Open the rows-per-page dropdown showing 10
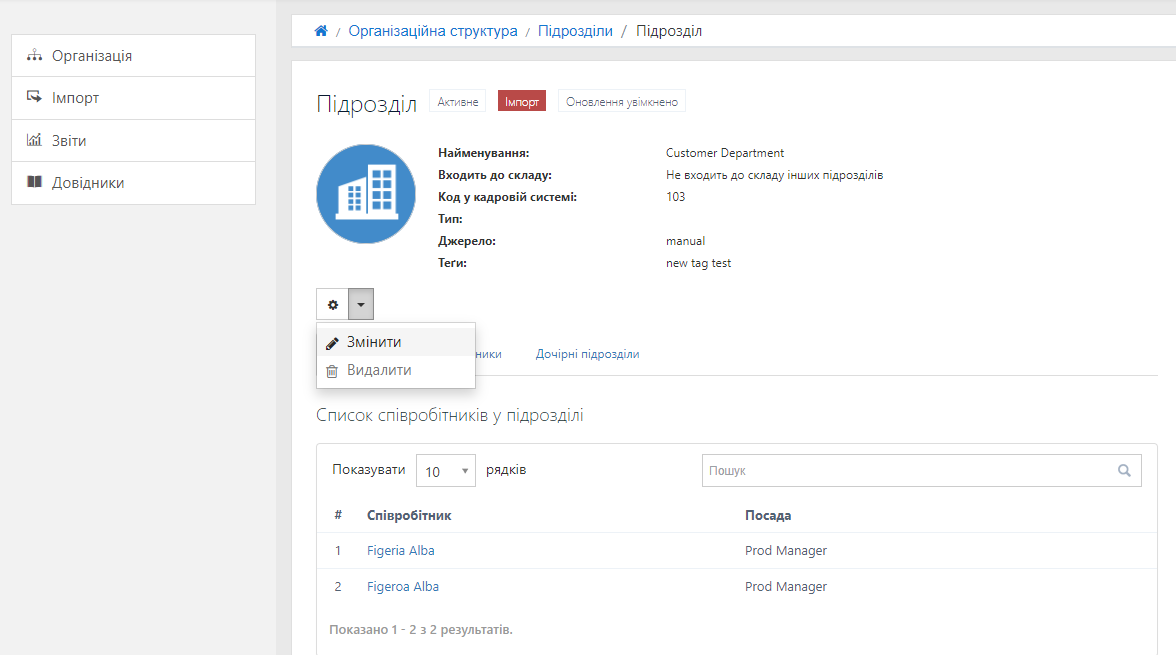 pos(446,470)
